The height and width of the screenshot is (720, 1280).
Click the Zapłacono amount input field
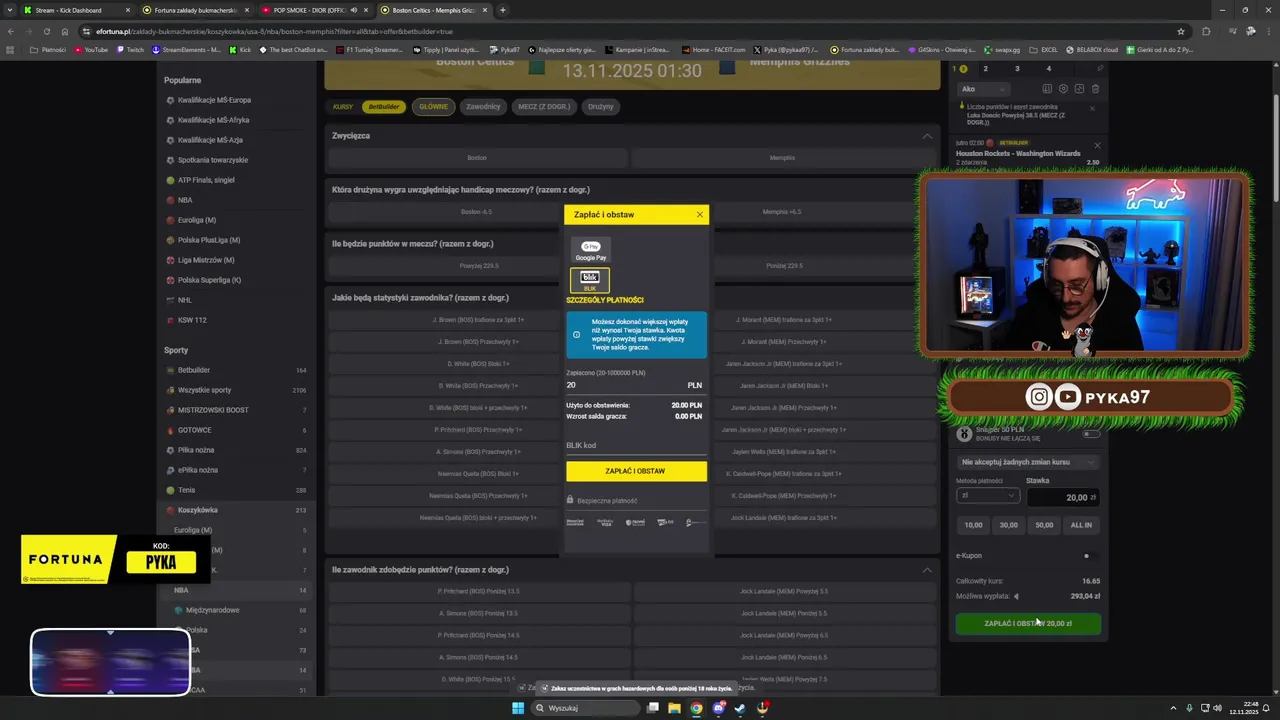coord(636,385)
